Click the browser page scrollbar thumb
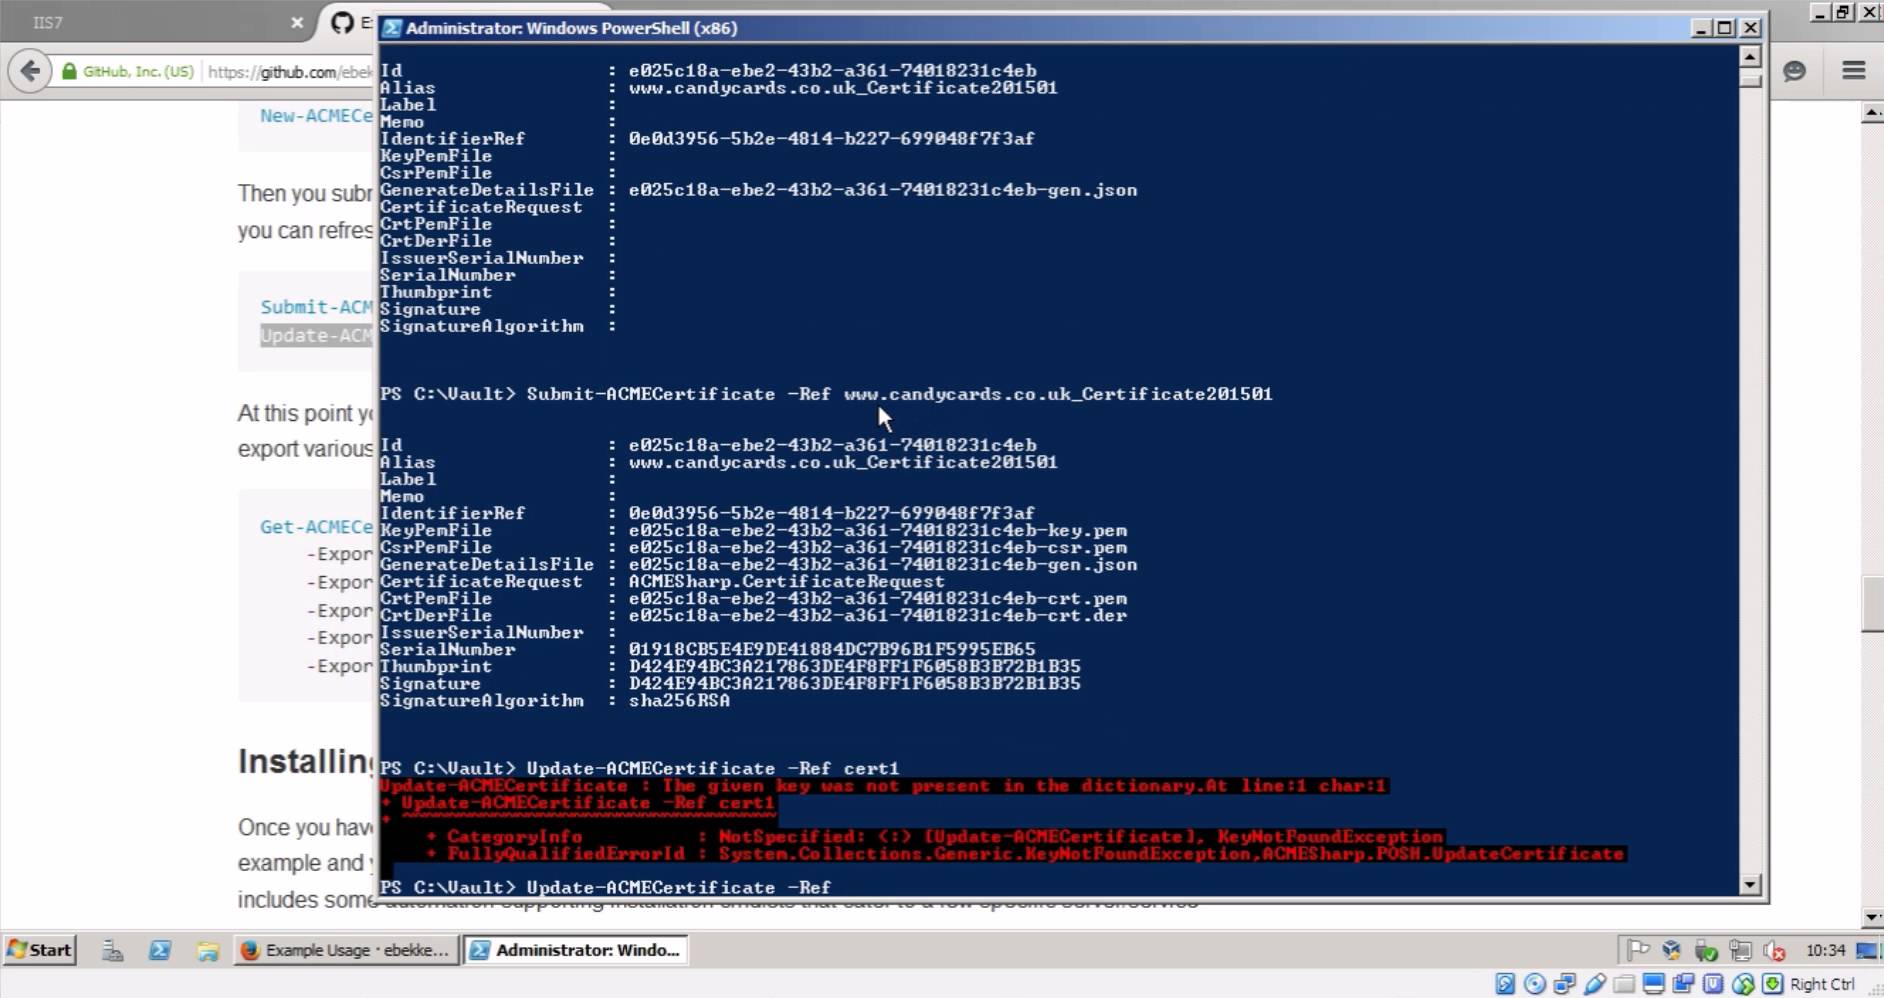The height and width of the screenshot is (998, 1884). (x=1873, y=604)
